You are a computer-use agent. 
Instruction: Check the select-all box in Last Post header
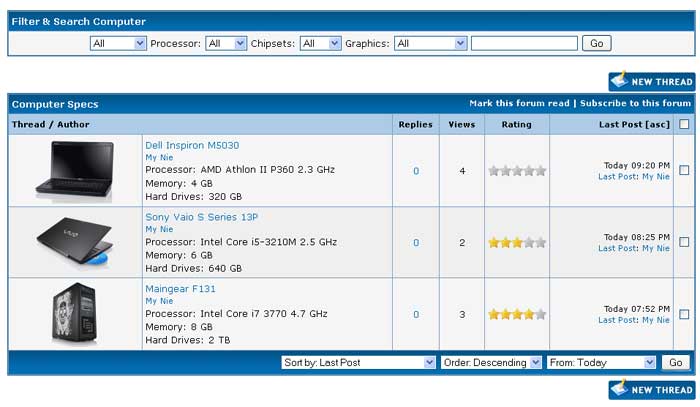[x=684, y=125]
